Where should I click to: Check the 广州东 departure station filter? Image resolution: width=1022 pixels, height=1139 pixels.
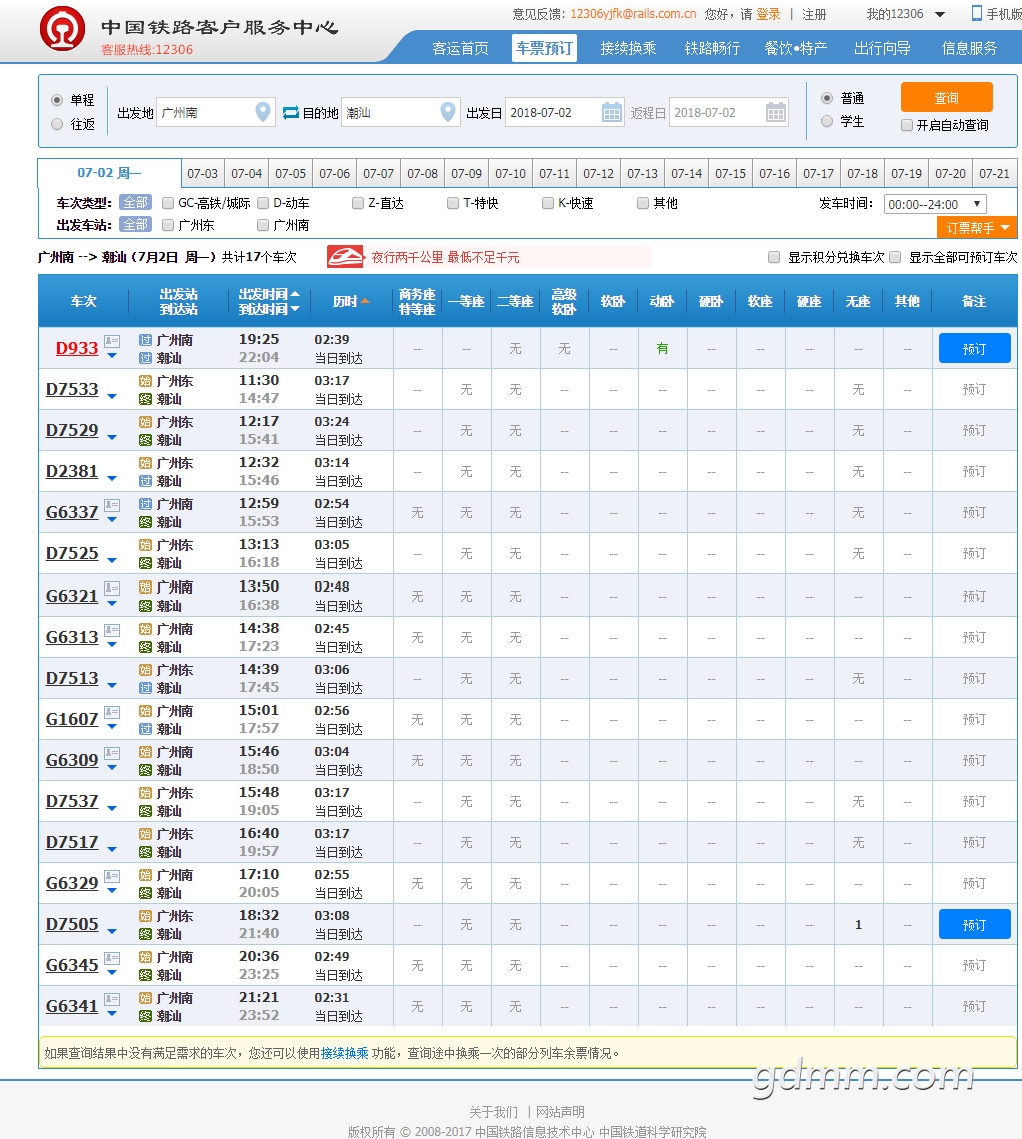168,225
